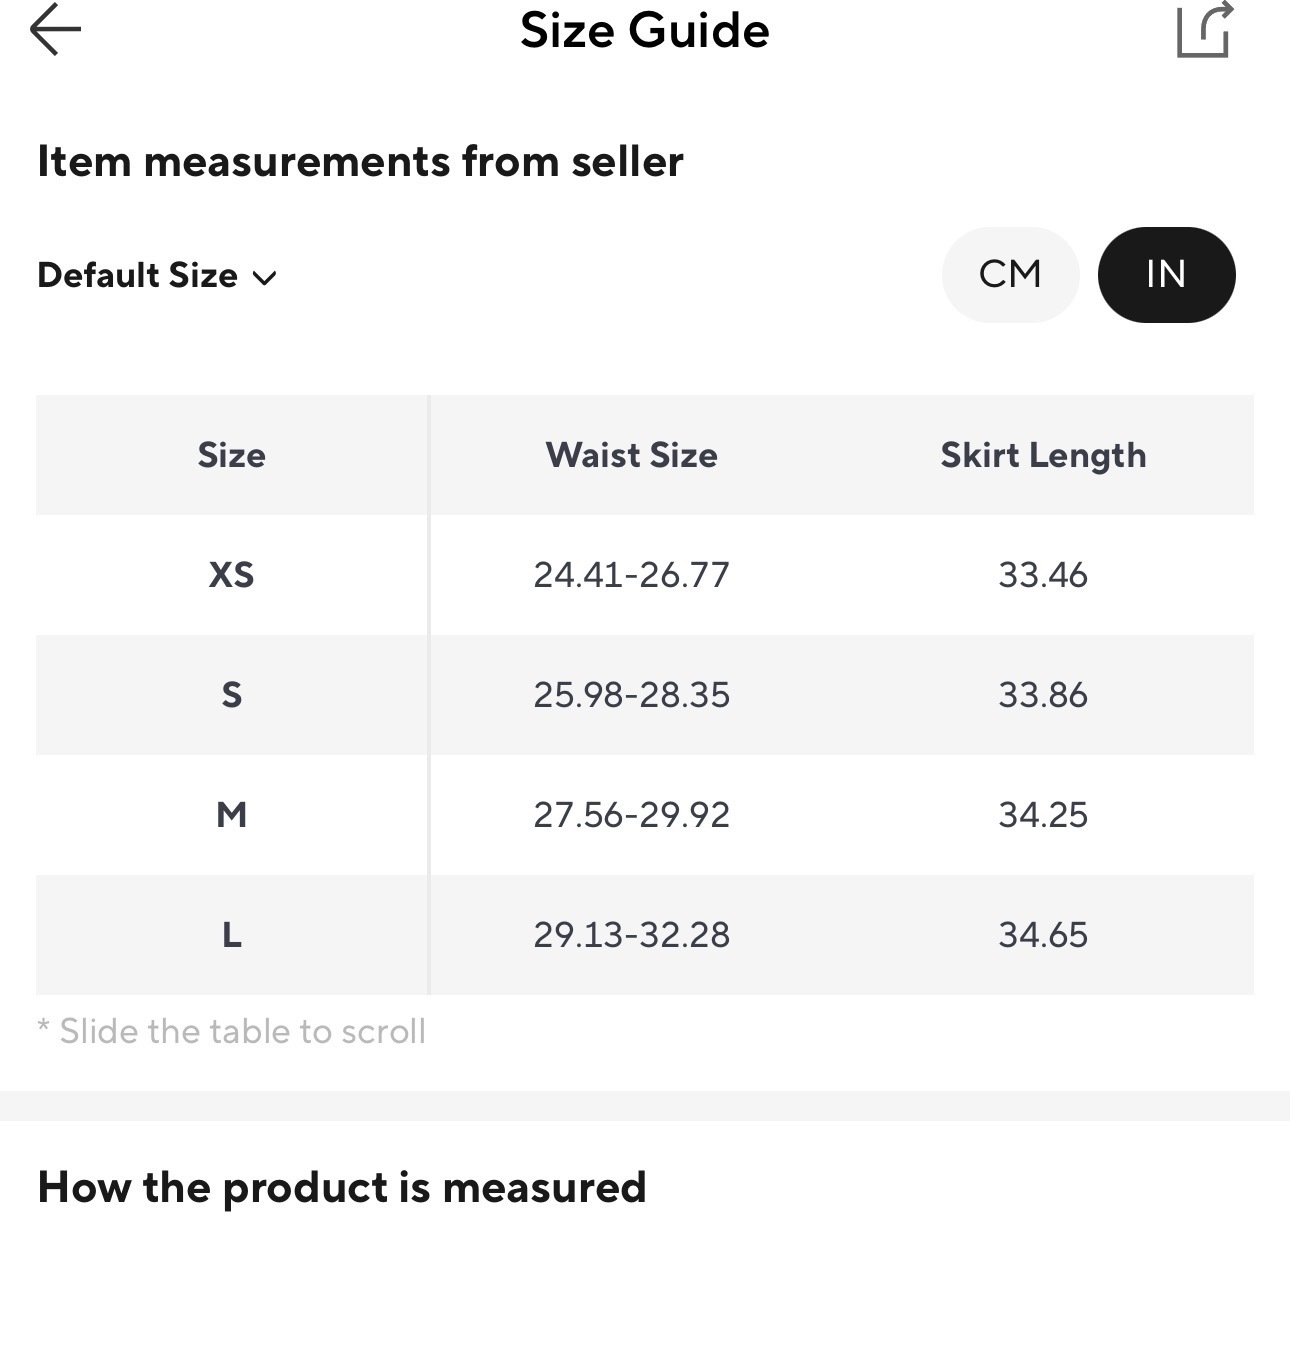
Task: Tap XS waist value 24.41-26.77
Action: [x=631, y=575]
